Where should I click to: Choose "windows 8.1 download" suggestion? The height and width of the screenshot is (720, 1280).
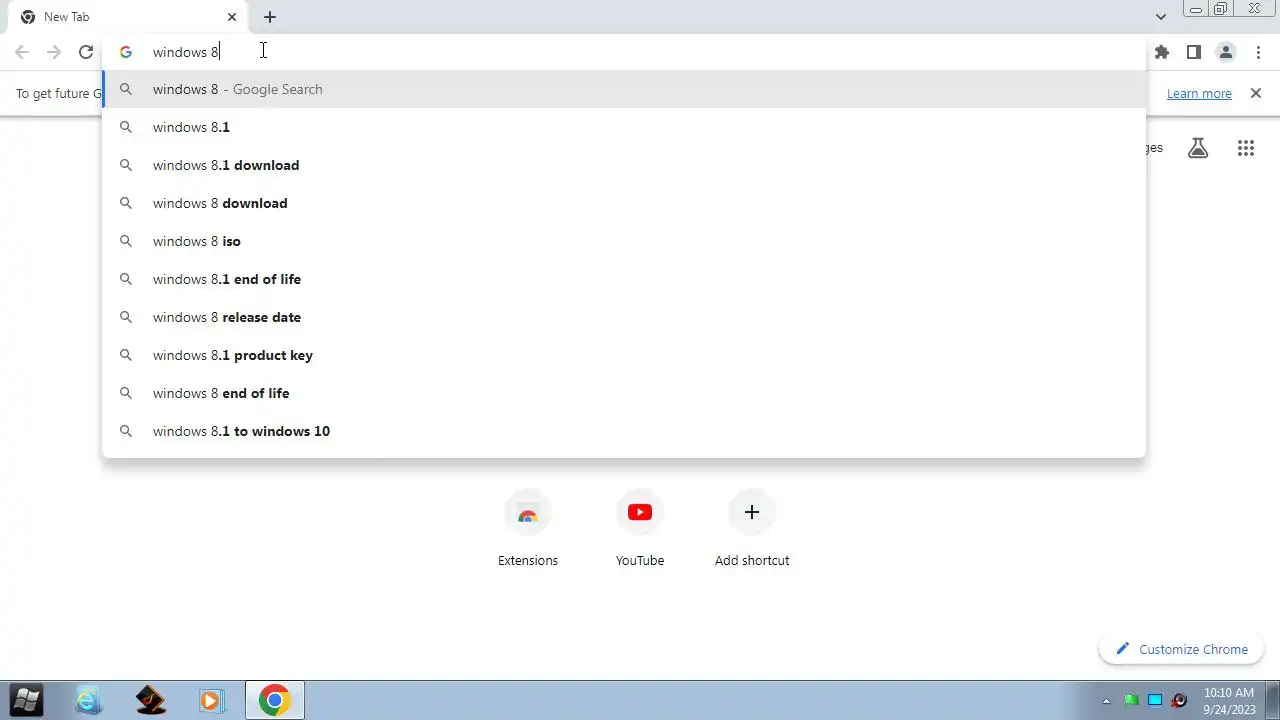click(x=624, y=165)
